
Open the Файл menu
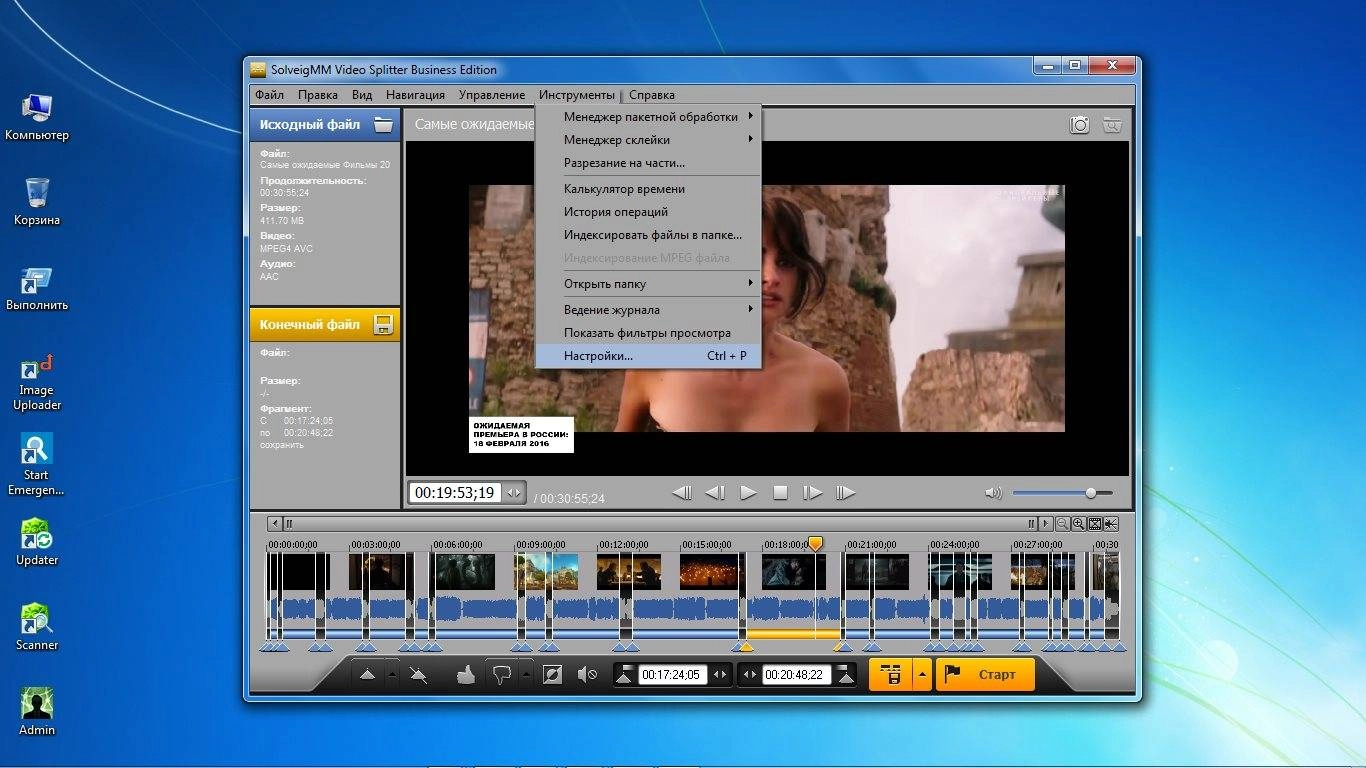tap(269, 95)
